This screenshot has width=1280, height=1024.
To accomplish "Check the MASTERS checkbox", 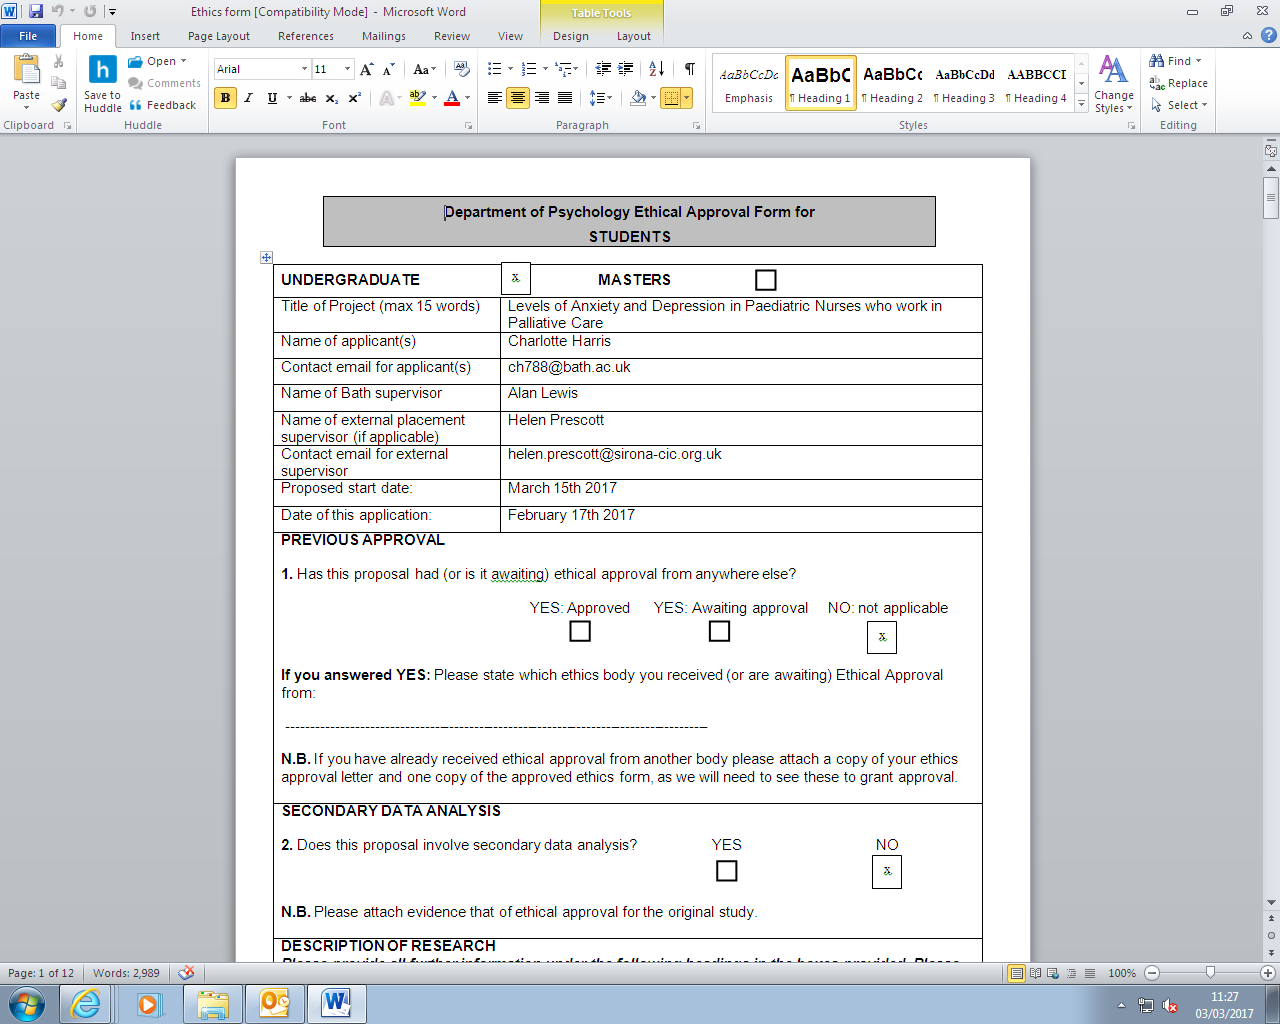I will click(766, 280).
